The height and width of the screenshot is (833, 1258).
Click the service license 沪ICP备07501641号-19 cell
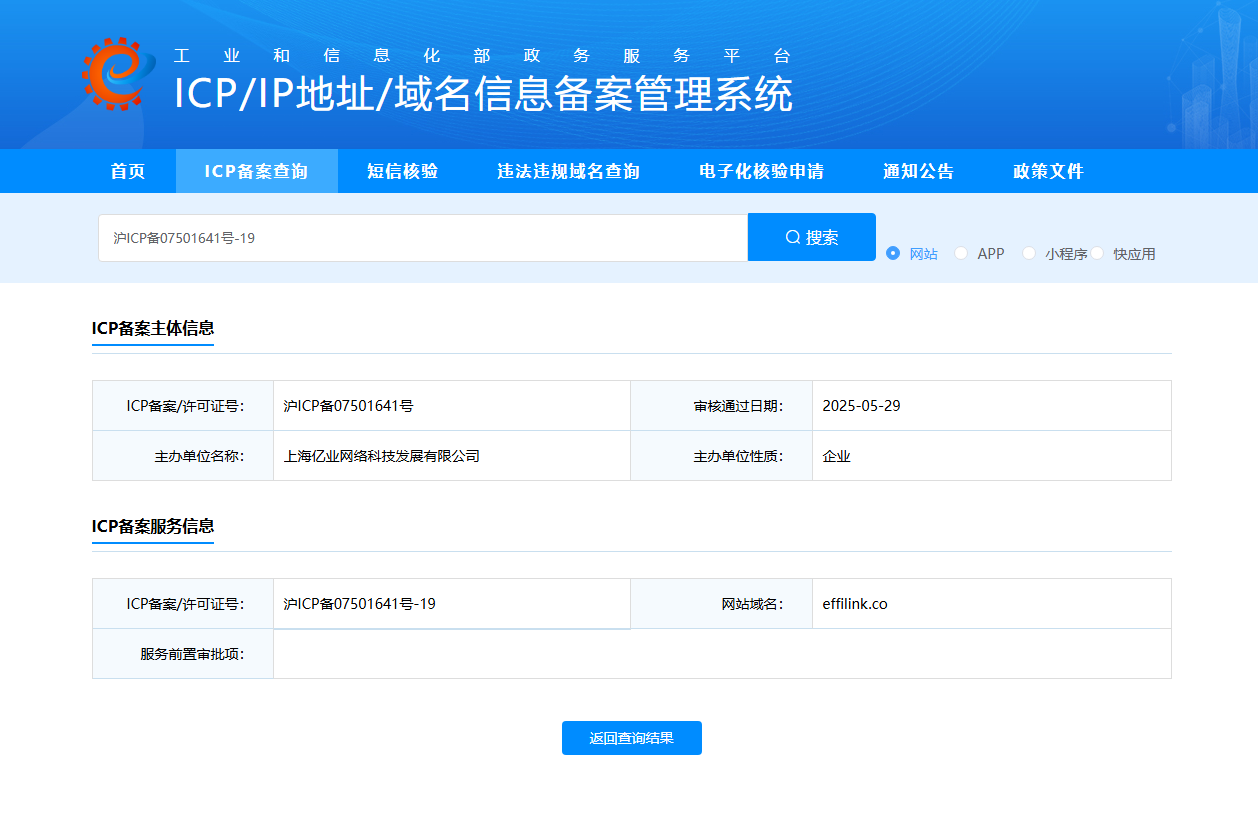click(x=452, y=604)
